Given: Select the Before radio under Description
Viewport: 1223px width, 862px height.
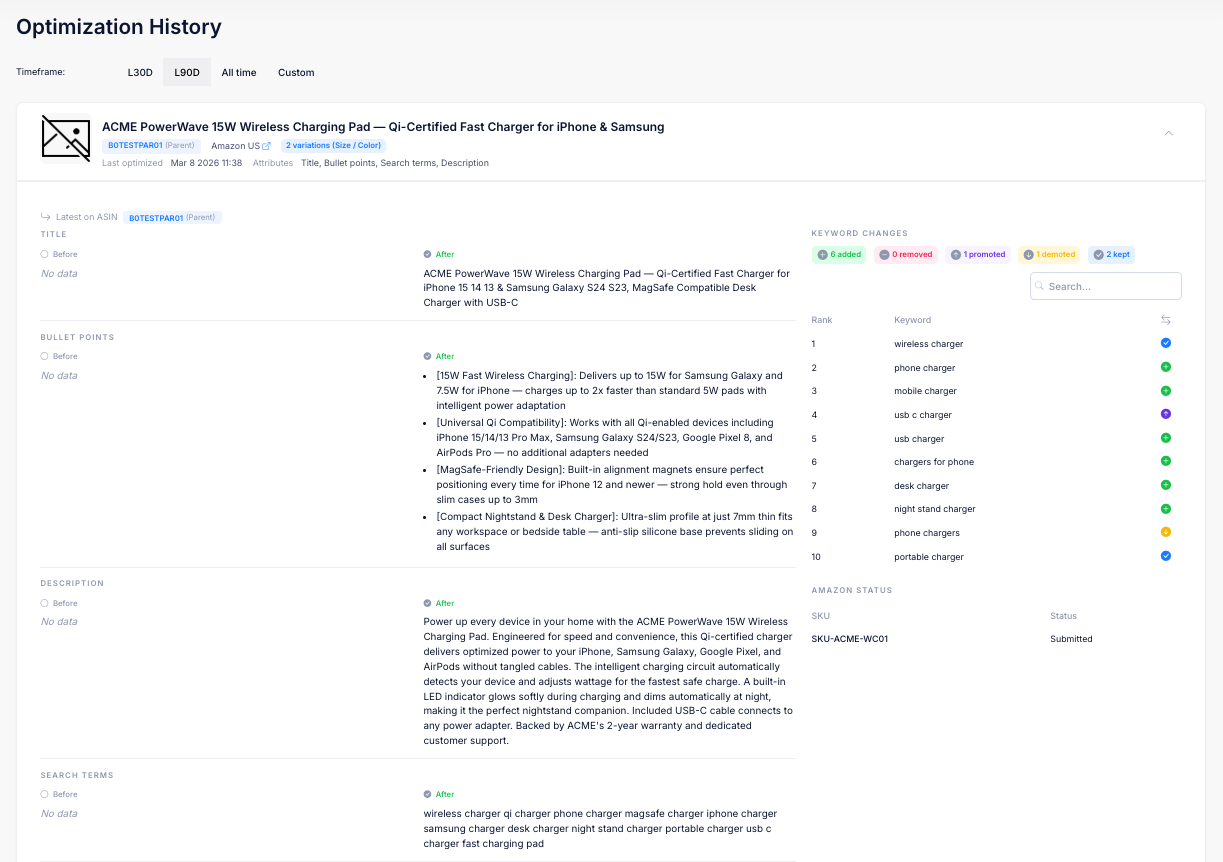Looking at the screenshot, I should (x=42, y=603).
